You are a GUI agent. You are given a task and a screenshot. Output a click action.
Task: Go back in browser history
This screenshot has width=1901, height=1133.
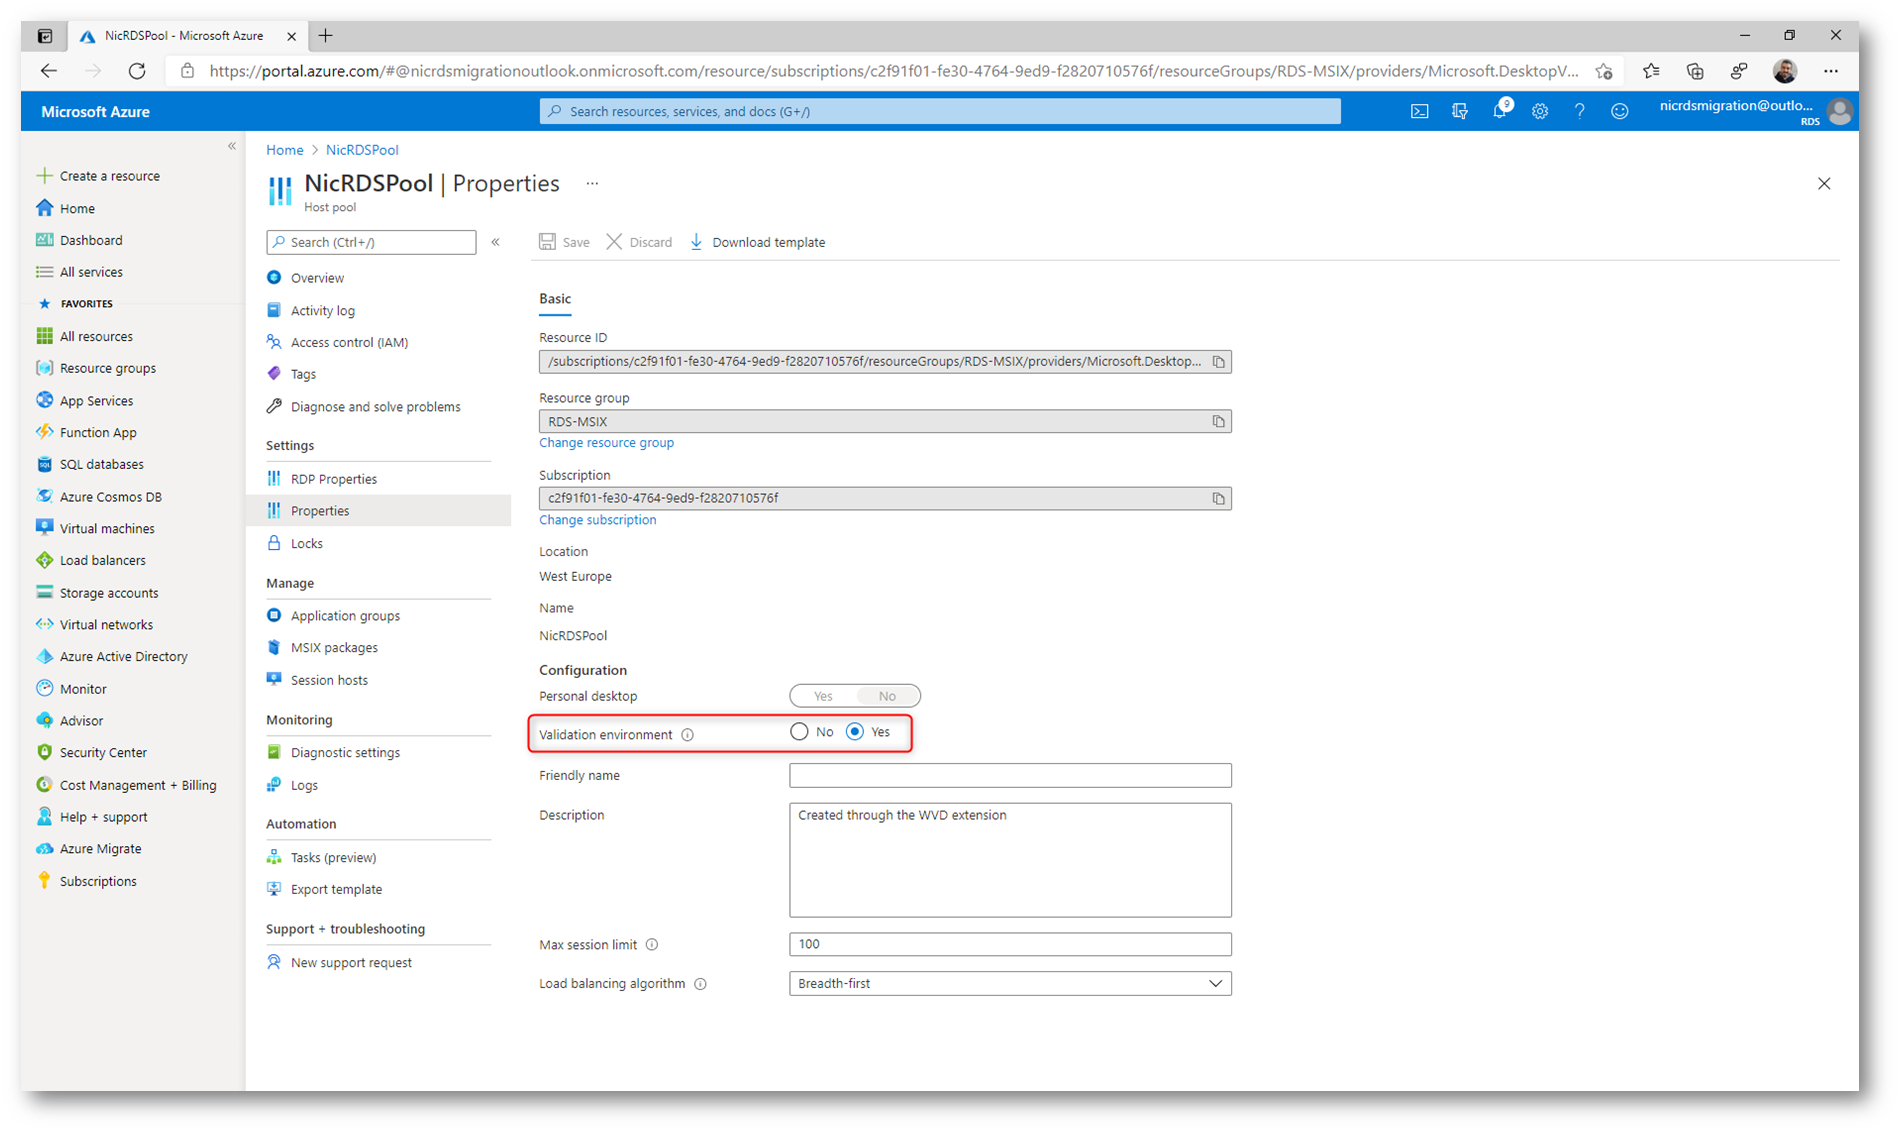point(48,71)
